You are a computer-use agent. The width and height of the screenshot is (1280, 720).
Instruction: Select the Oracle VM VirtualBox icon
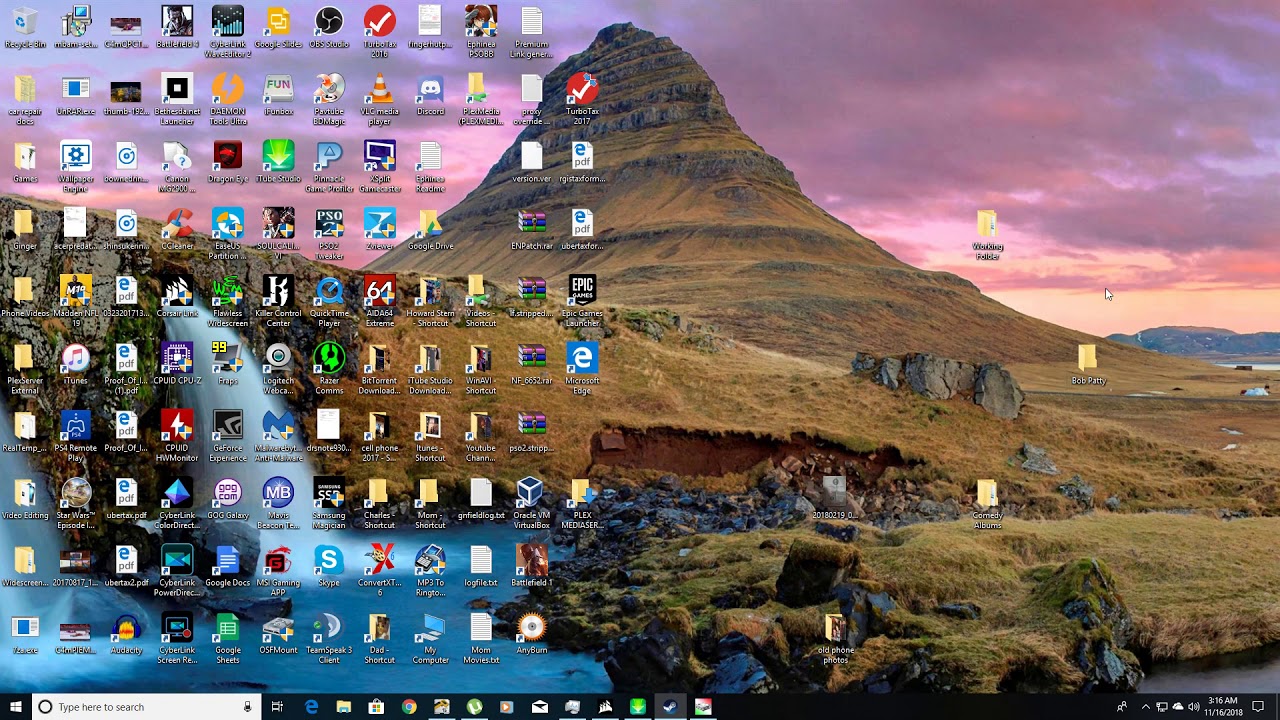click(531, 502)
